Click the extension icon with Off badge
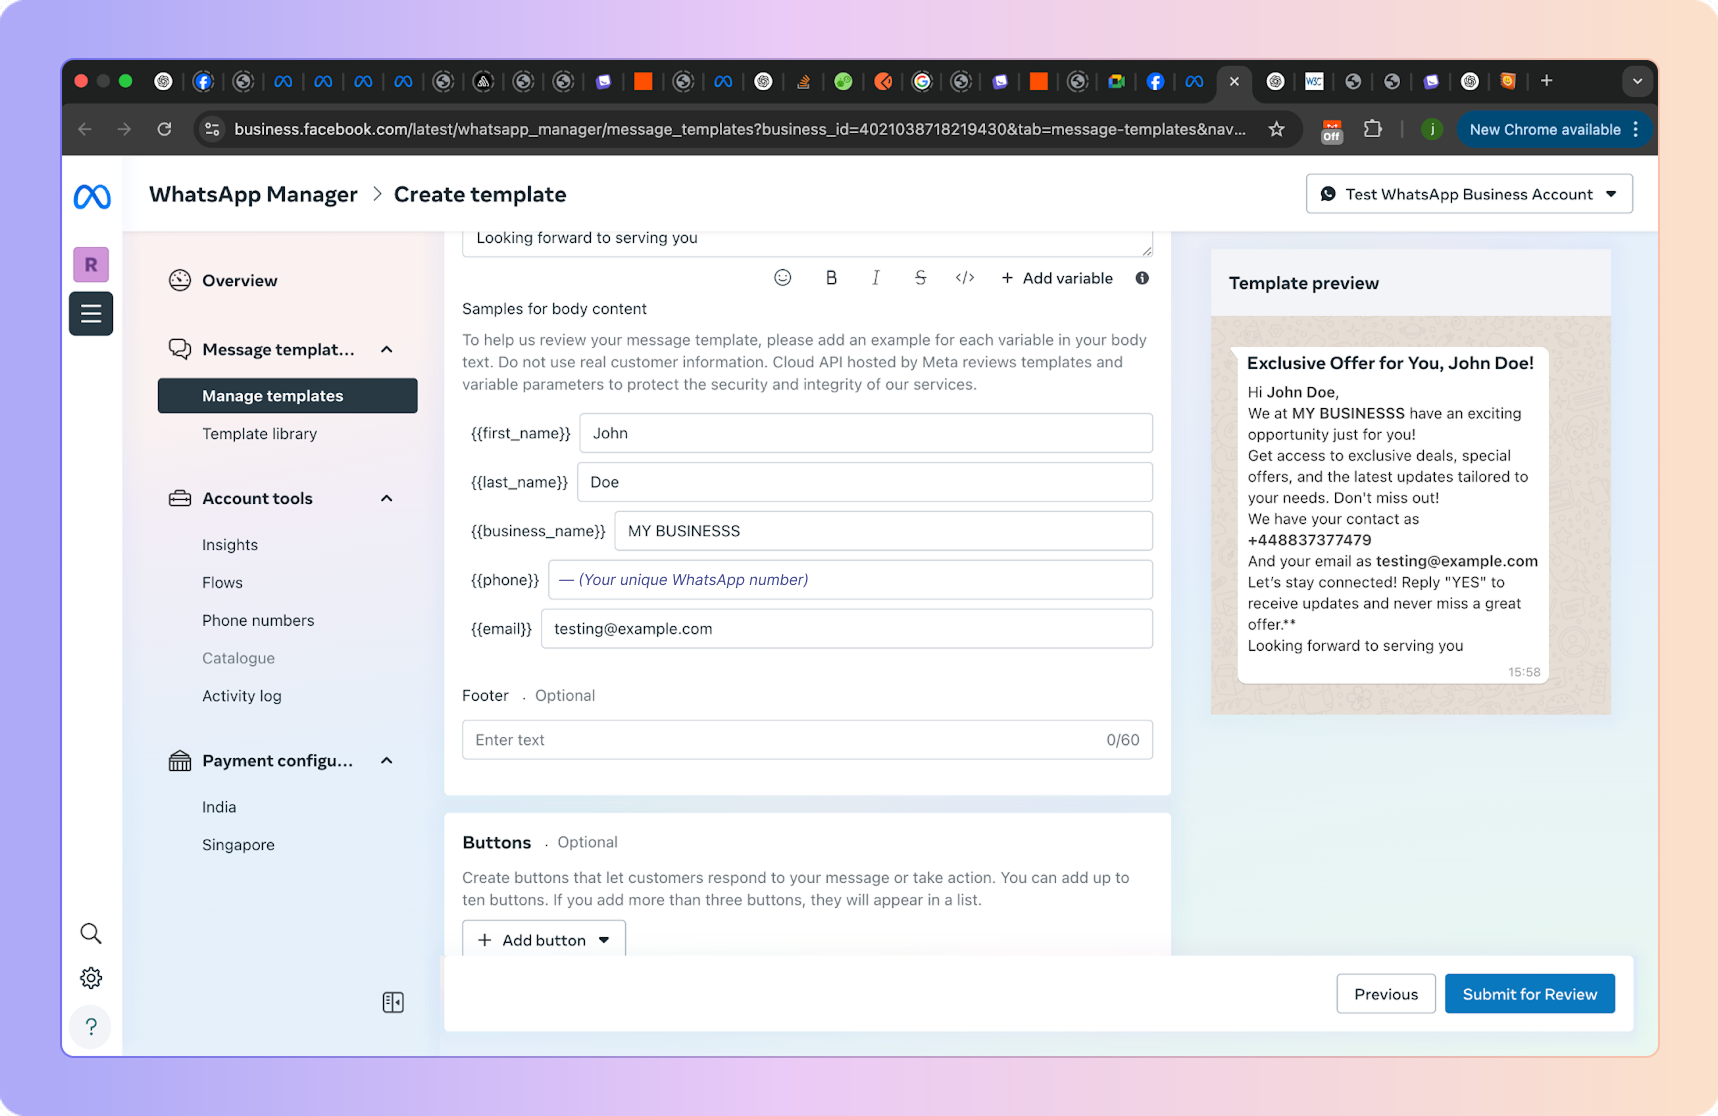 pyautogui.click(x=1331, y=130)
